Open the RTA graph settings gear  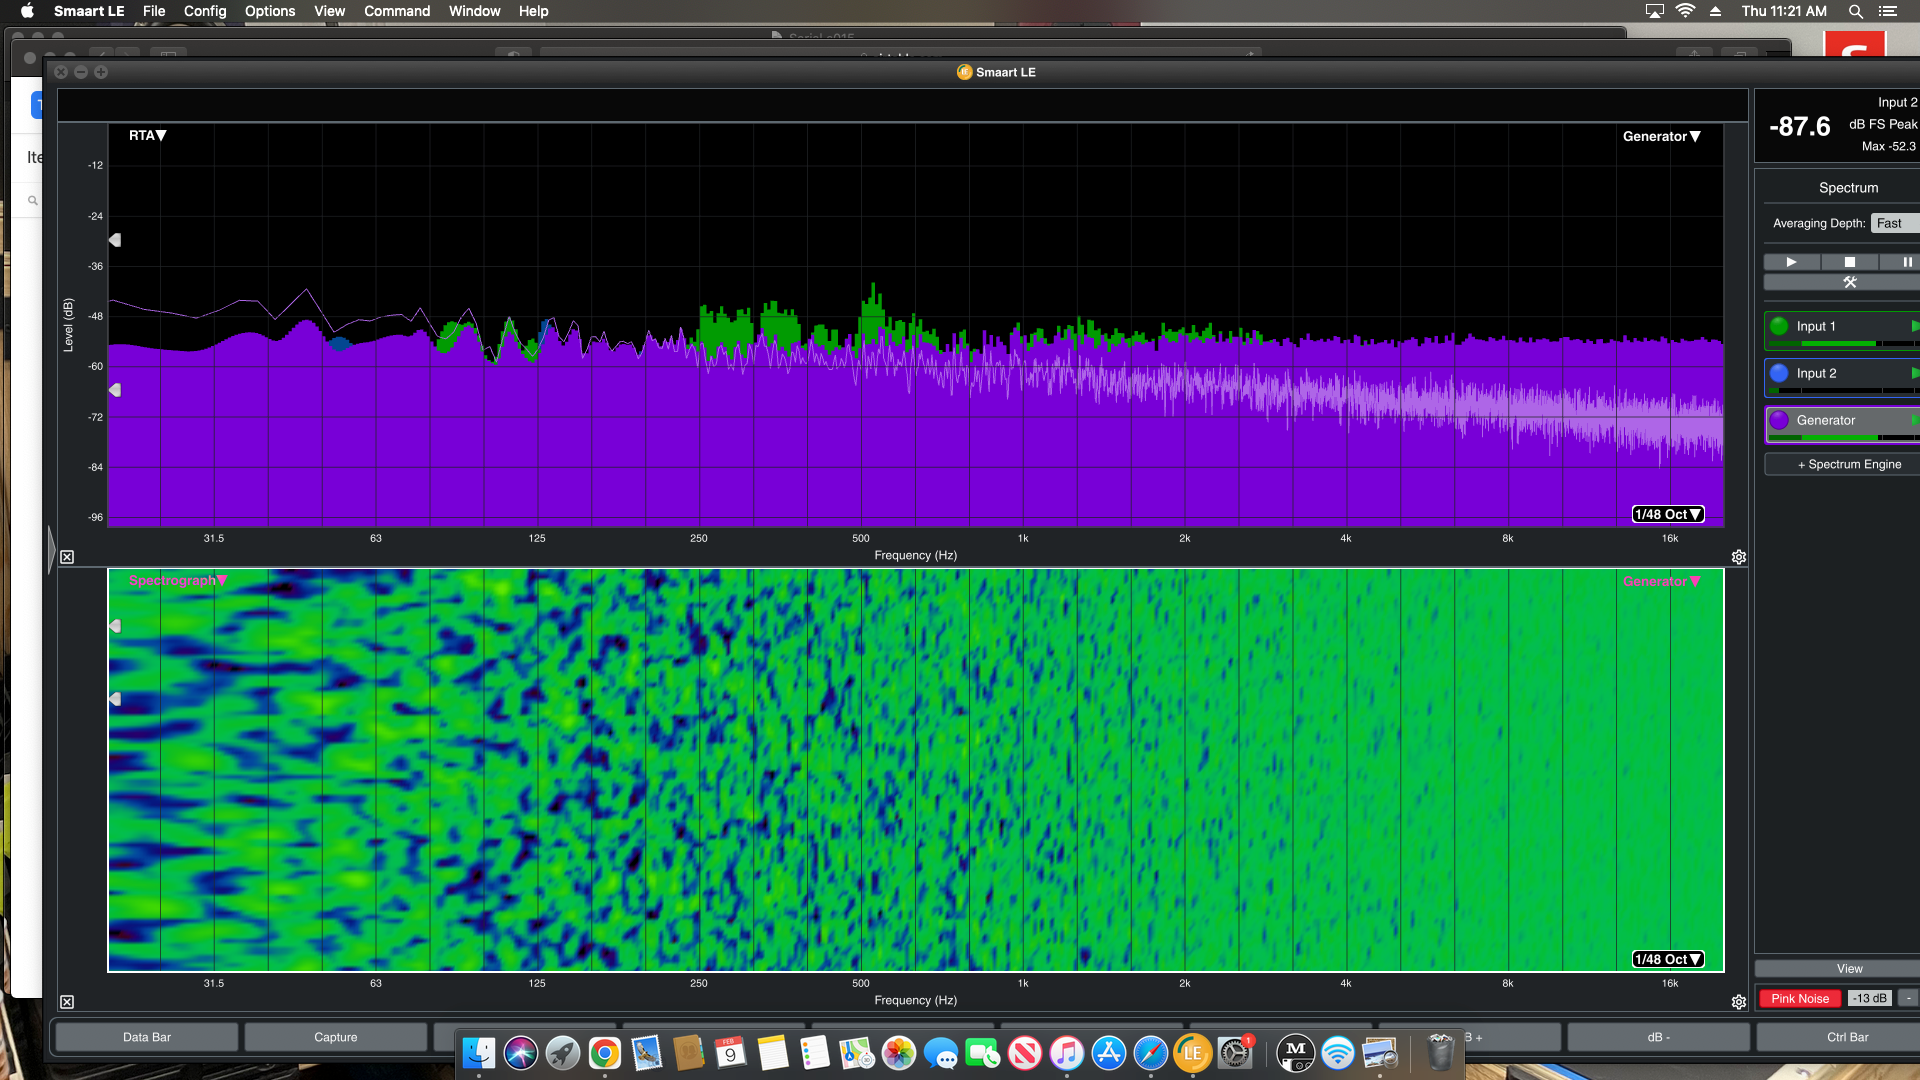1739,557
